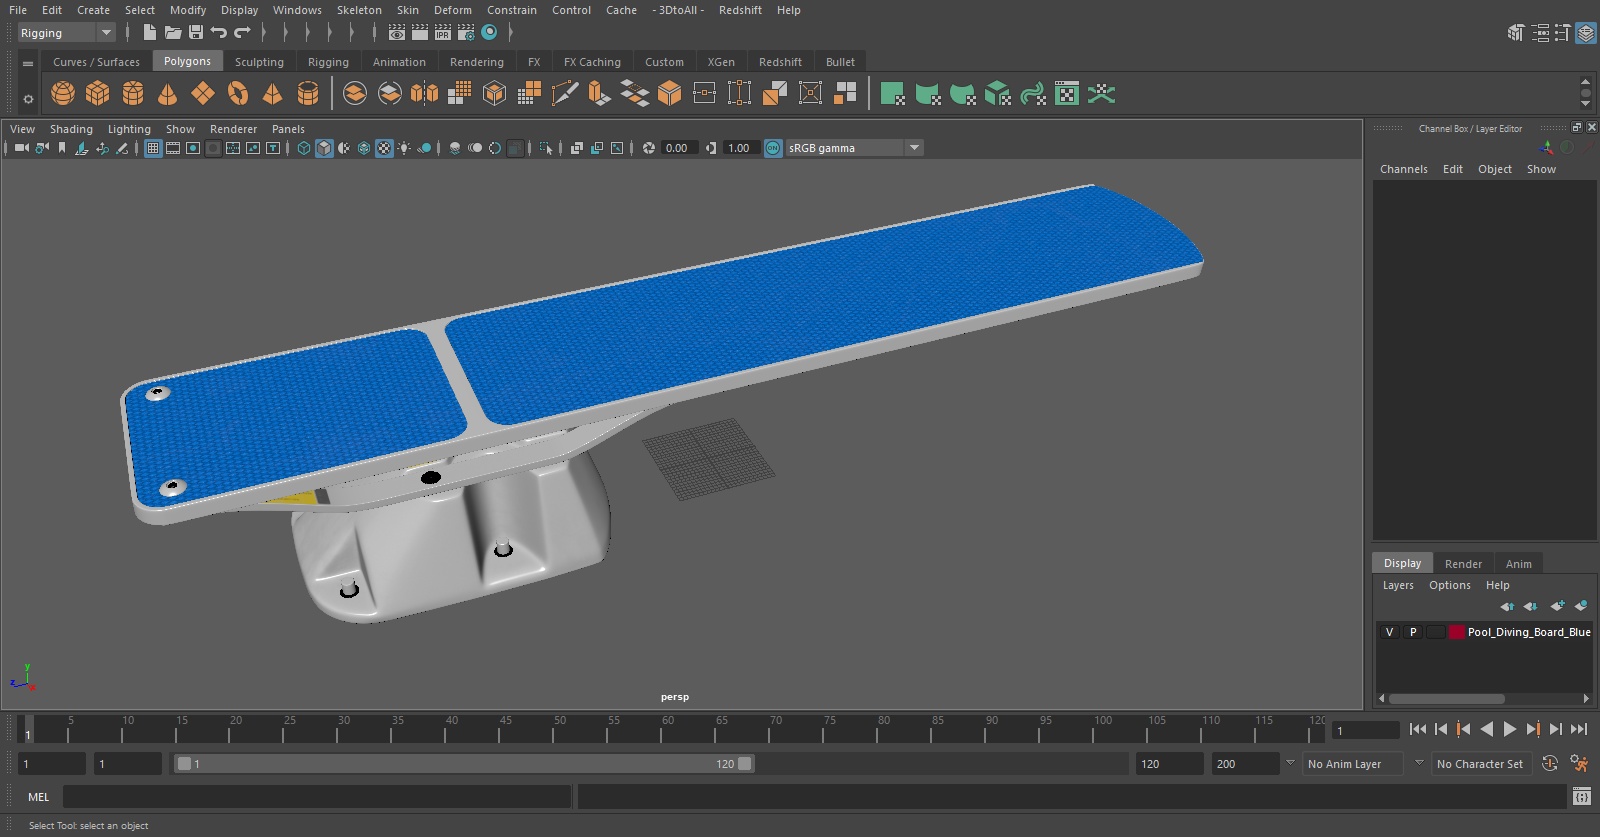The width and height of the screenshot is (1600, 837).
Task: Toggle color management ON button in viewport
Action: pos(773,148)
